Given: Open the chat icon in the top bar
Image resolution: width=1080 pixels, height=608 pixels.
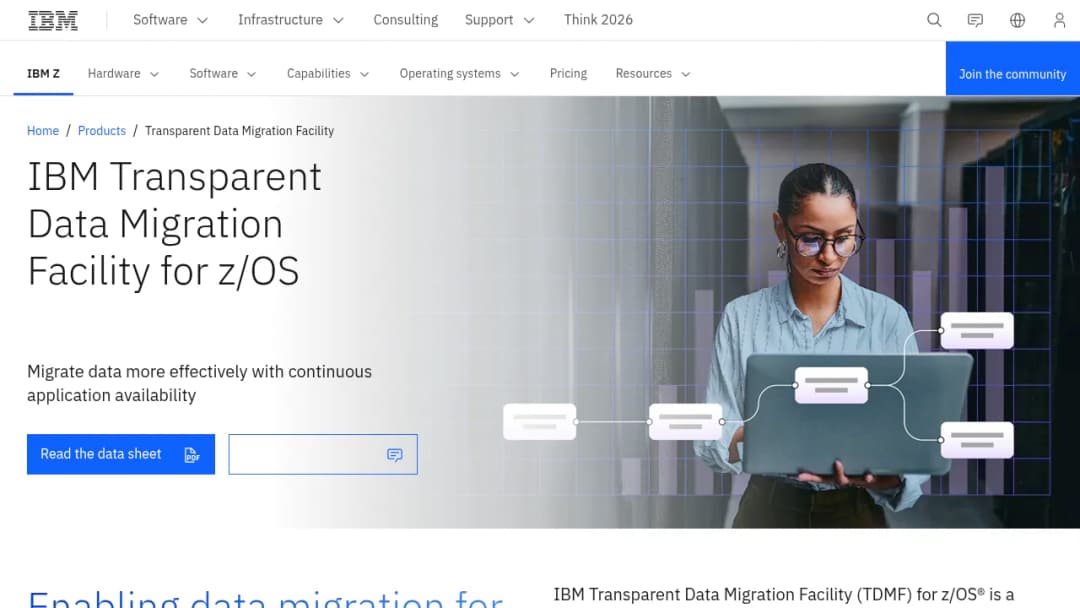Looking at the screenshot, I should click(x=975, y=20).
